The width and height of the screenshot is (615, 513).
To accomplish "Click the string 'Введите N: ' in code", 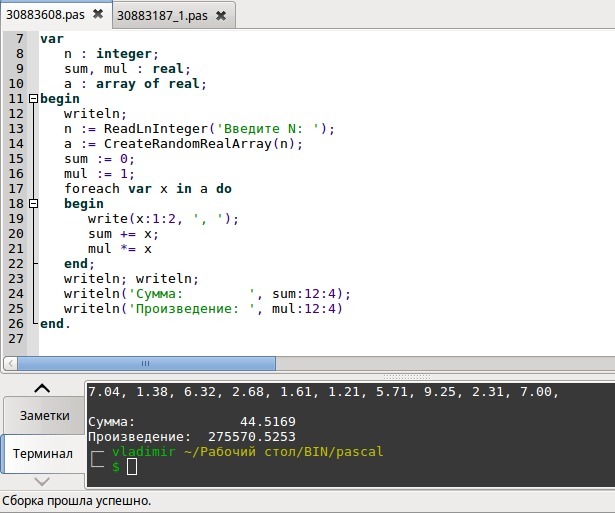I will (268, 129).
